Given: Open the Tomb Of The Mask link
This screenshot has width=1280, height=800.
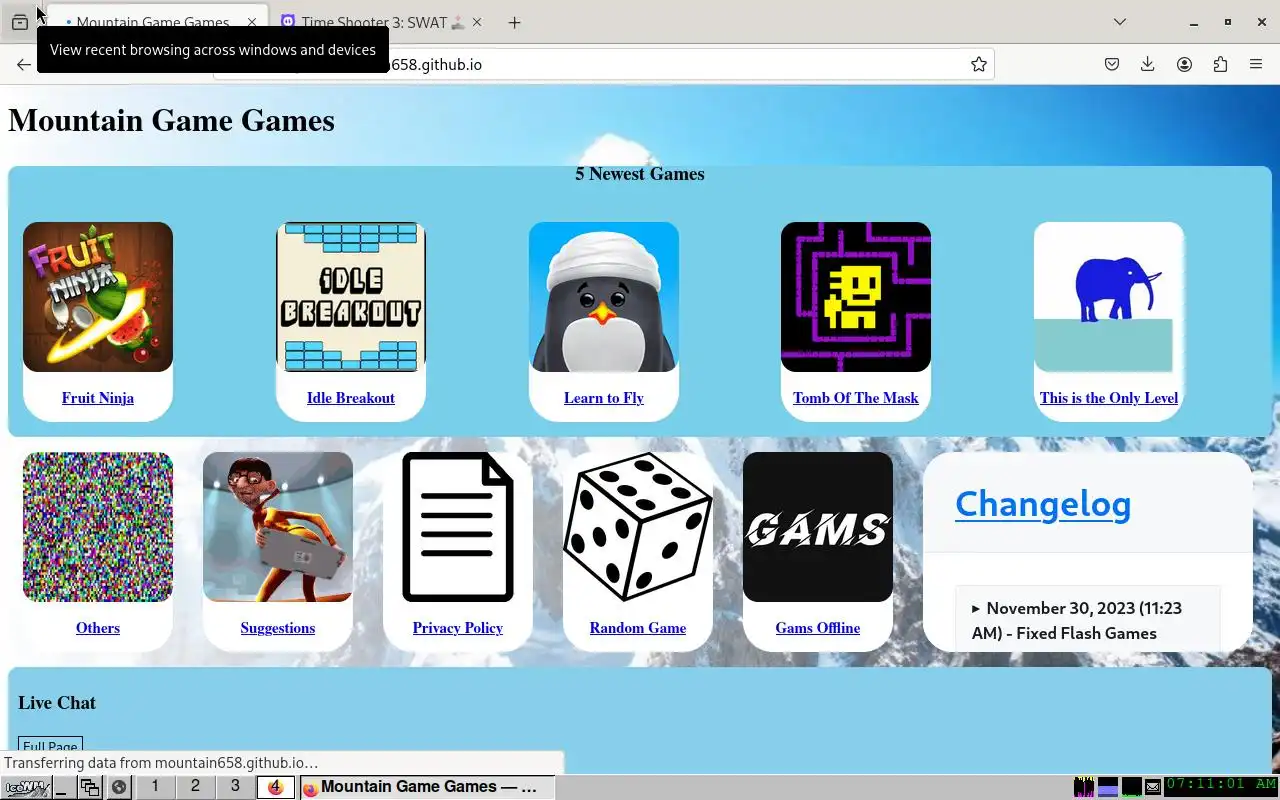Looking at the screenshot, I should coord(856,398).
